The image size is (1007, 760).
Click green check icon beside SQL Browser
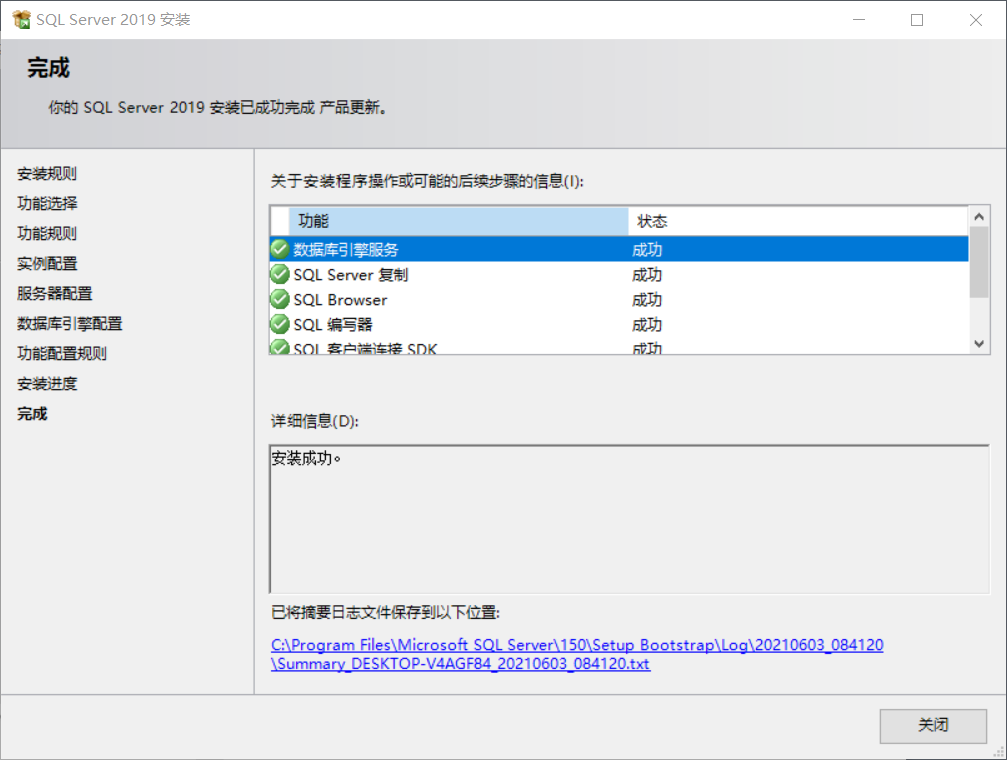(x=280, y=299)
